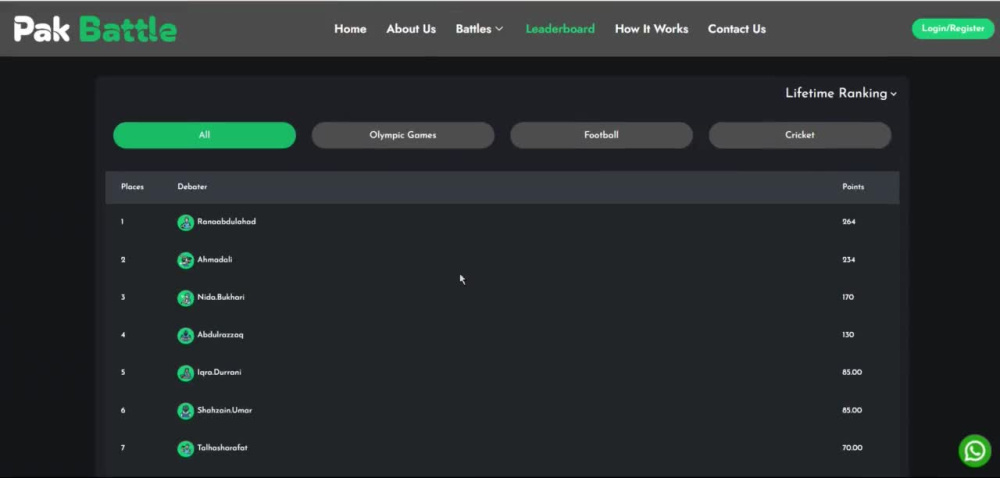Click the 234 points value
This screenshot has width=1000, height=478.
coord(849,259)
